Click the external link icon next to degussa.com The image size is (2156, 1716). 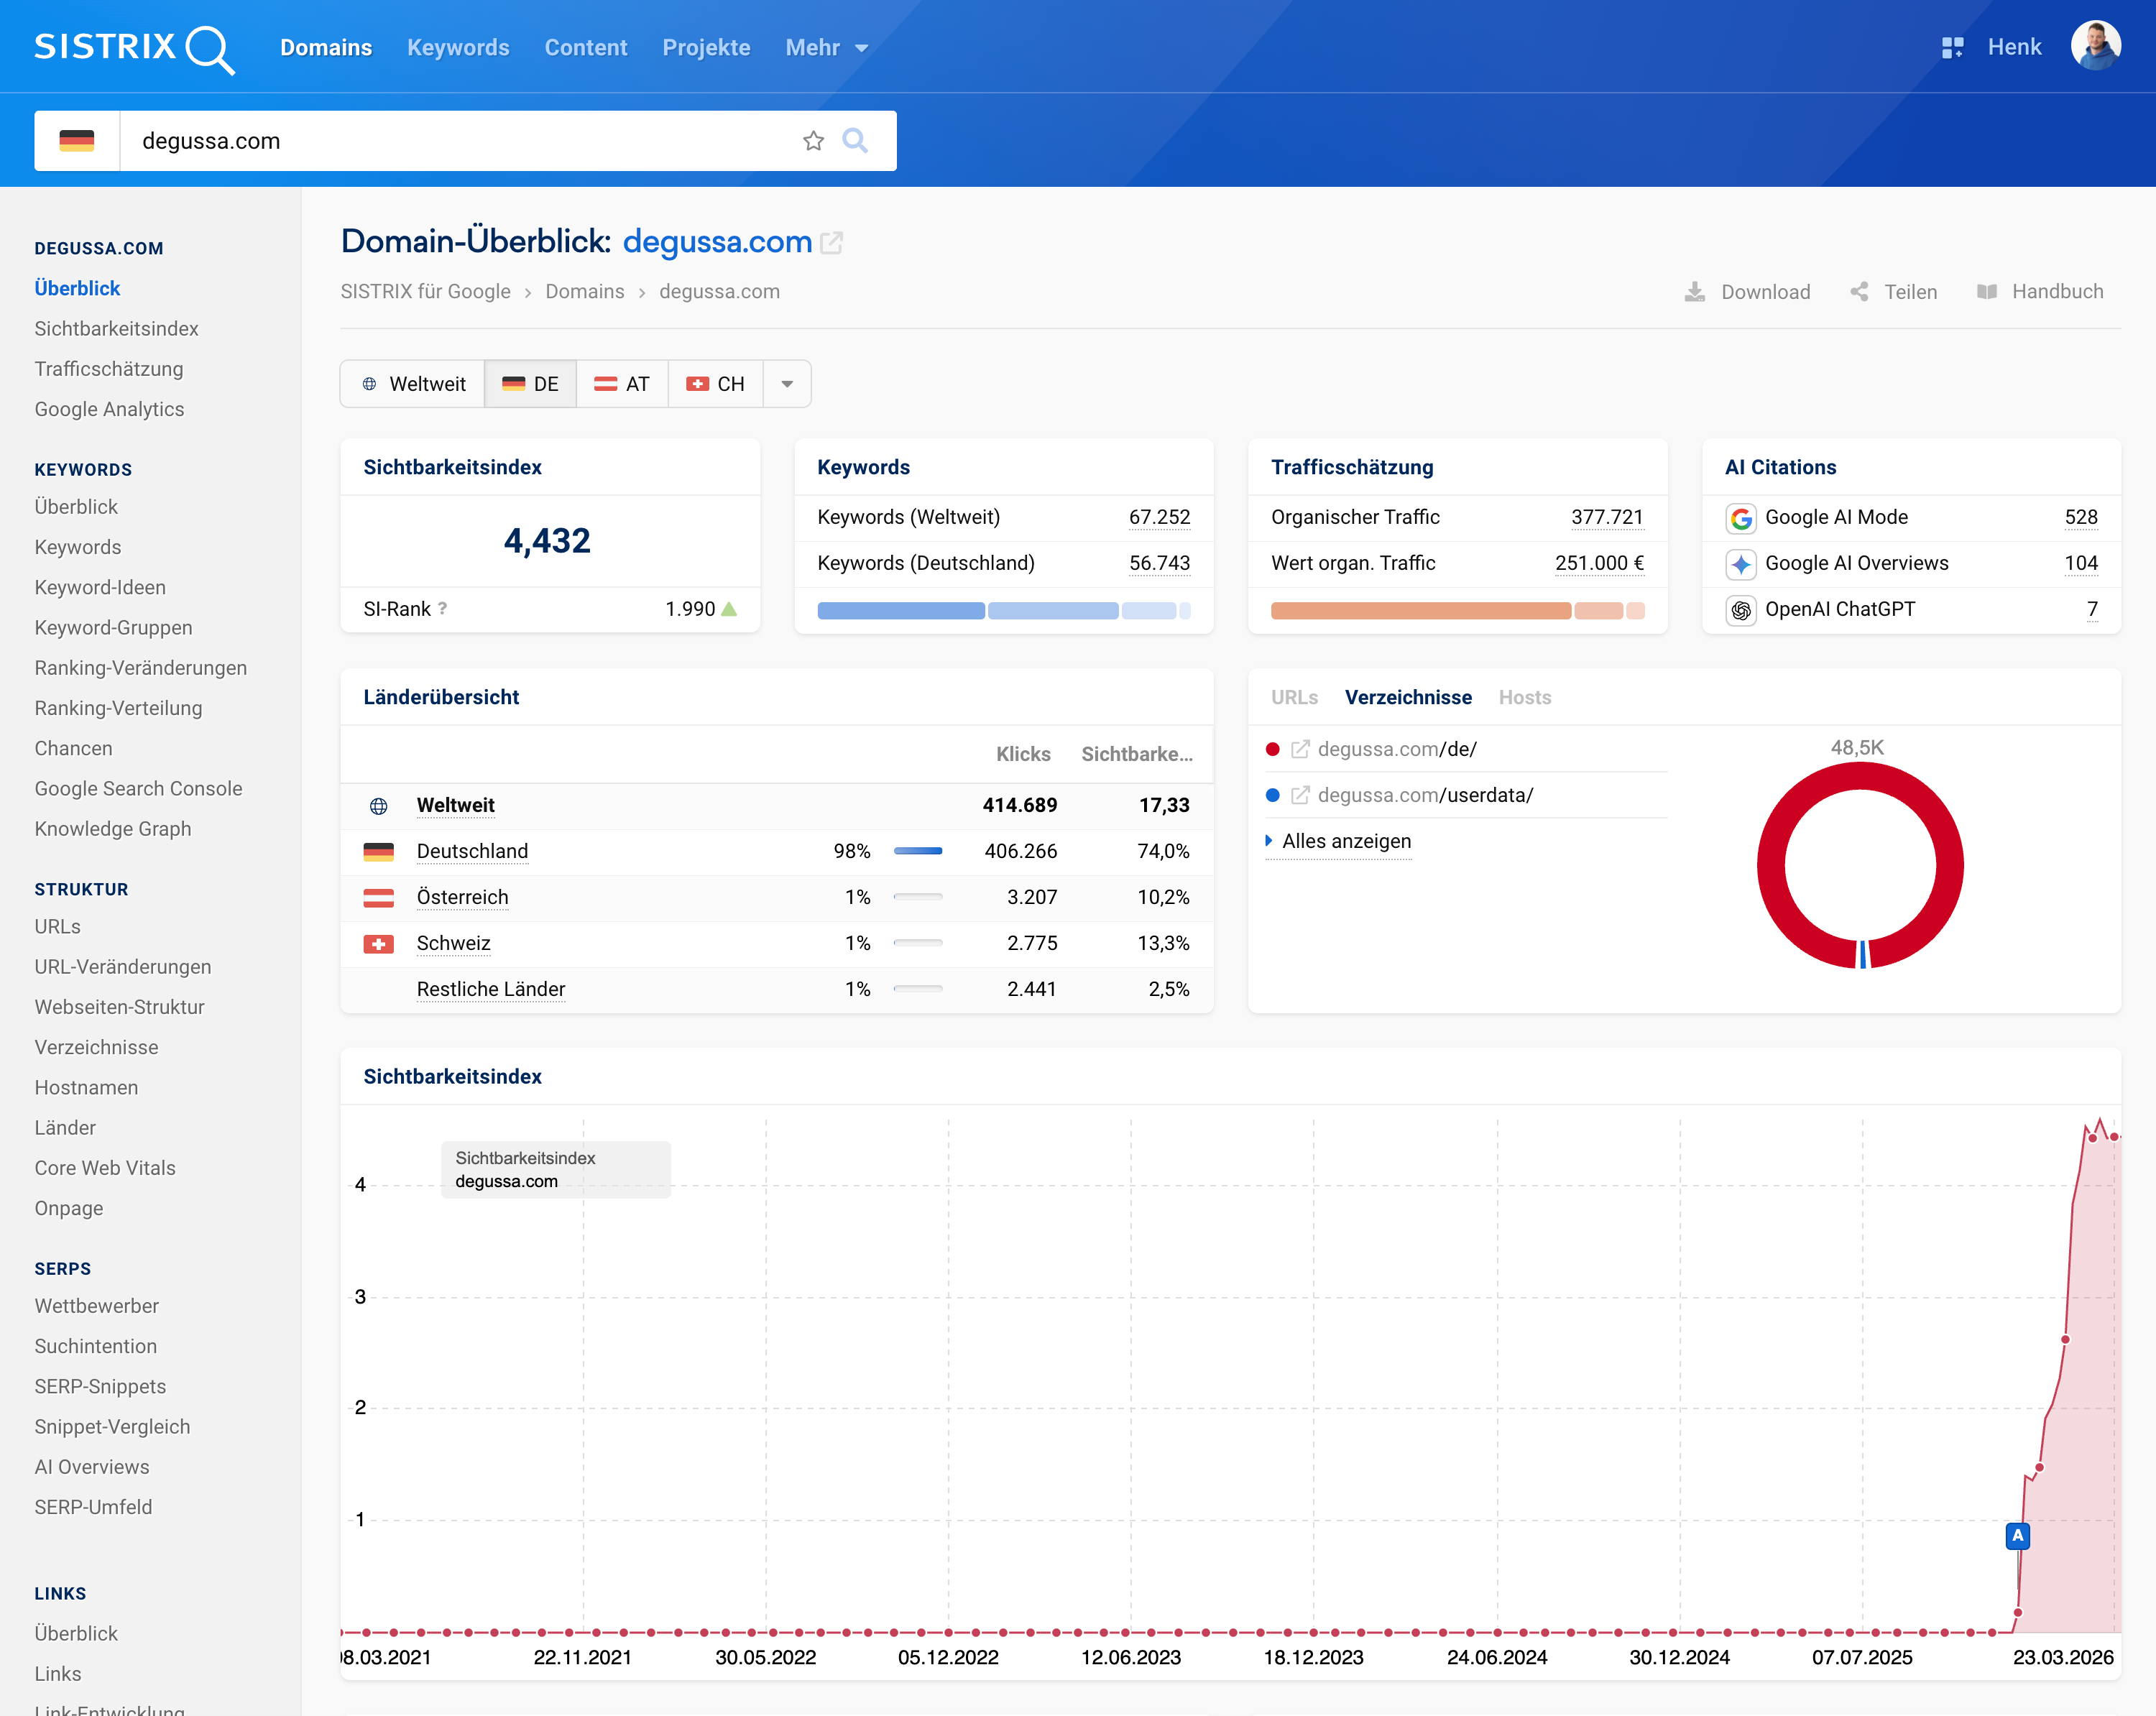[833, 242]
